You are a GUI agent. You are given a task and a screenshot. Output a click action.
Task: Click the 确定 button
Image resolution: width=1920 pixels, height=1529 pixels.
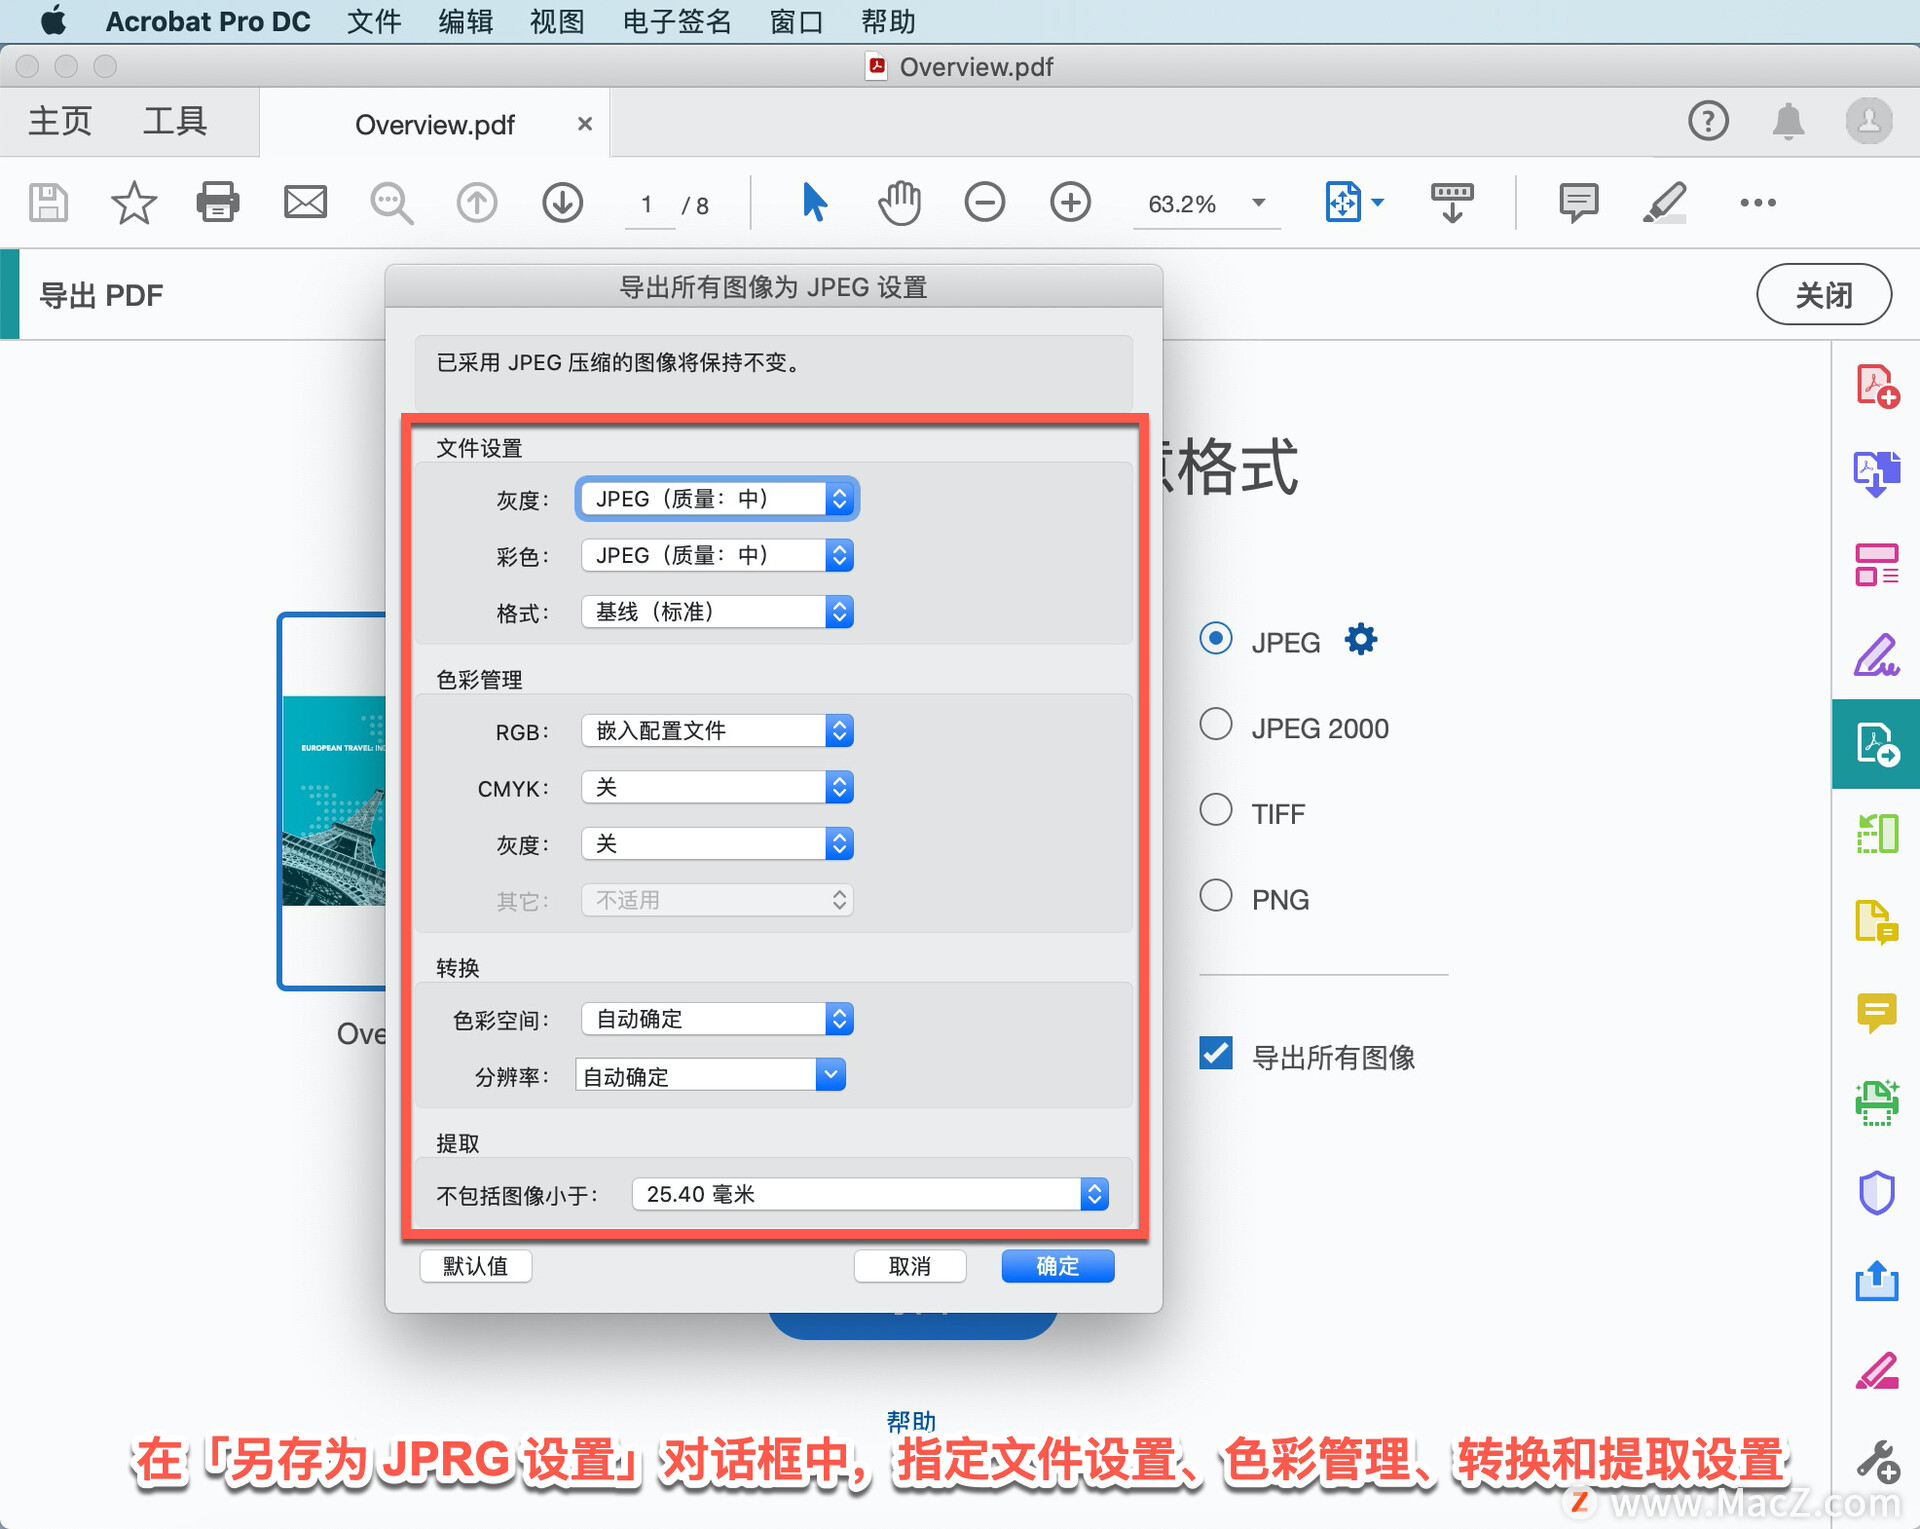1057,1266
